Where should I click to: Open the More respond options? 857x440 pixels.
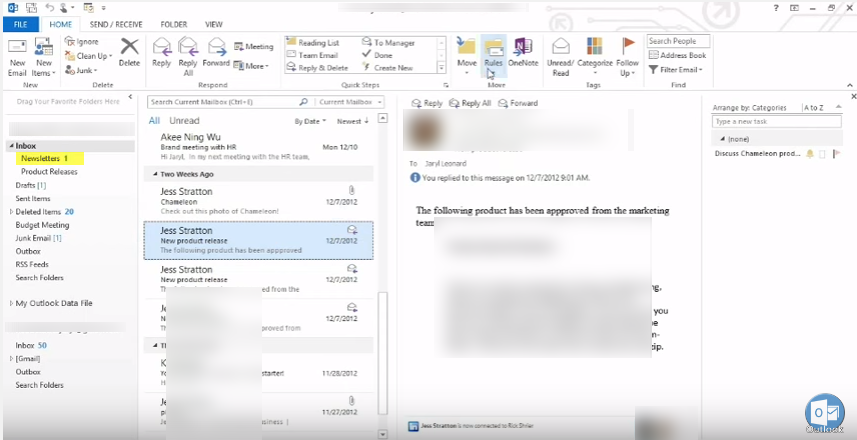click(251, 66)
